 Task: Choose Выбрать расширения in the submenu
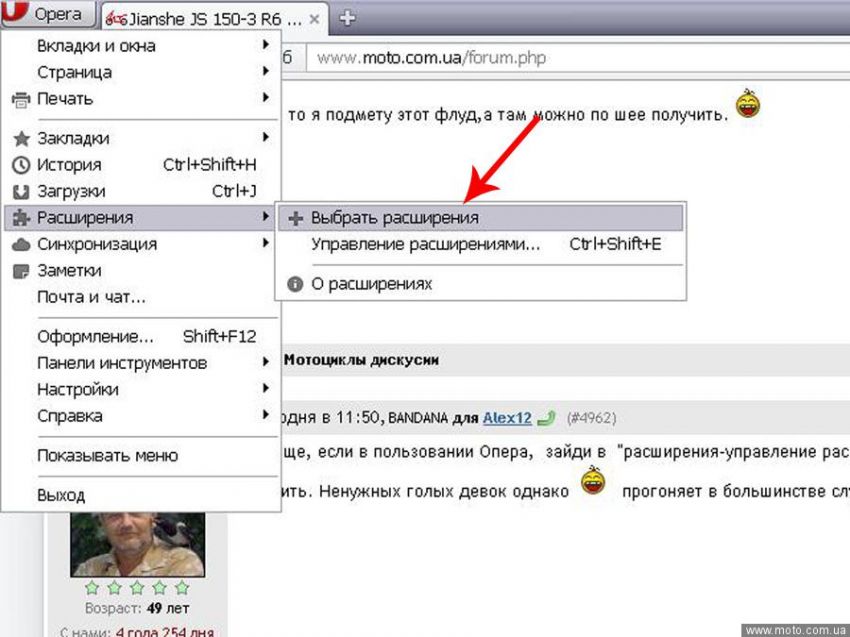(x=481, y=218)
